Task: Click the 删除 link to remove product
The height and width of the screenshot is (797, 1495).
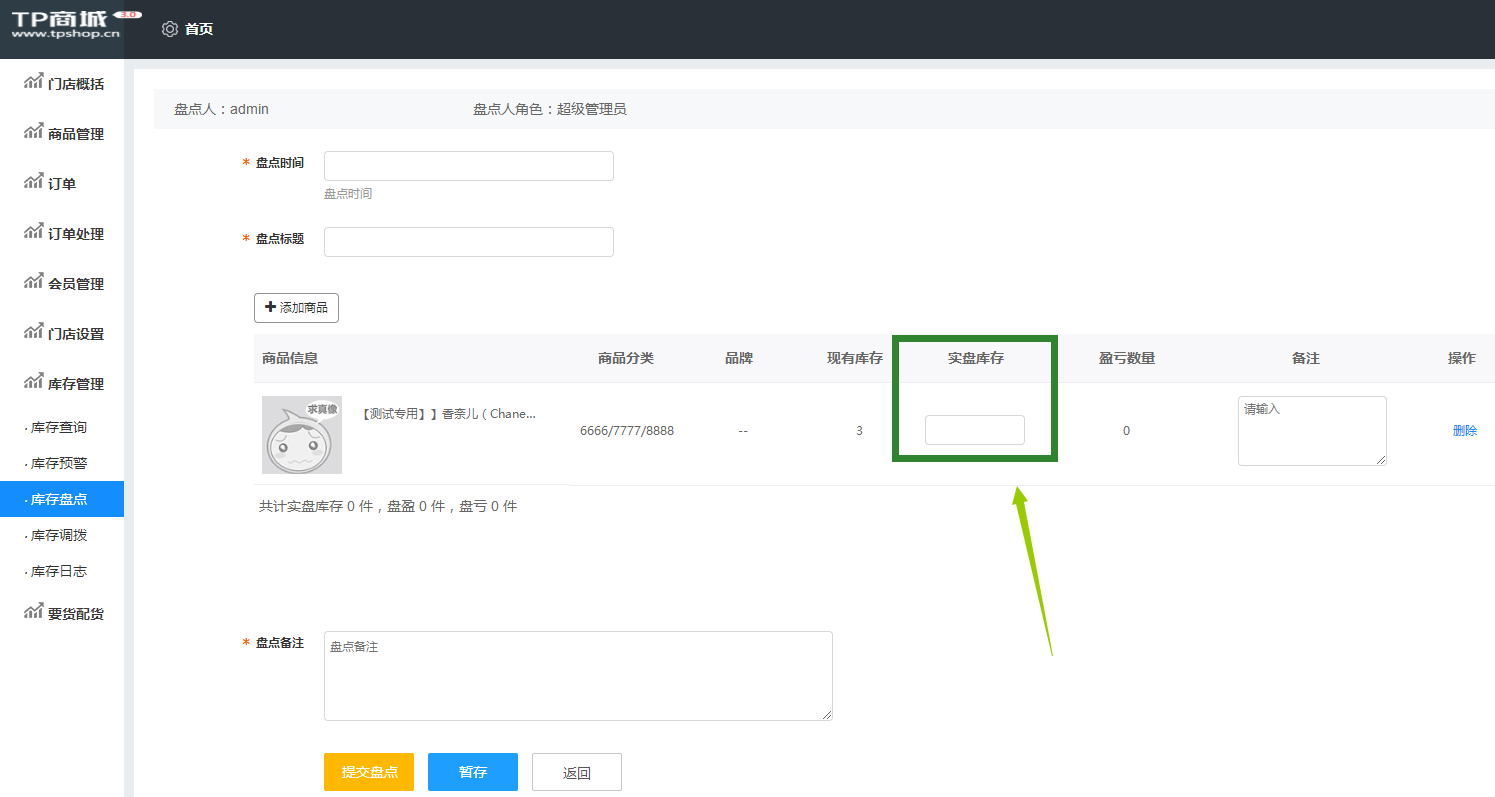Action: pyautogui.click(x=1464, y=430)
